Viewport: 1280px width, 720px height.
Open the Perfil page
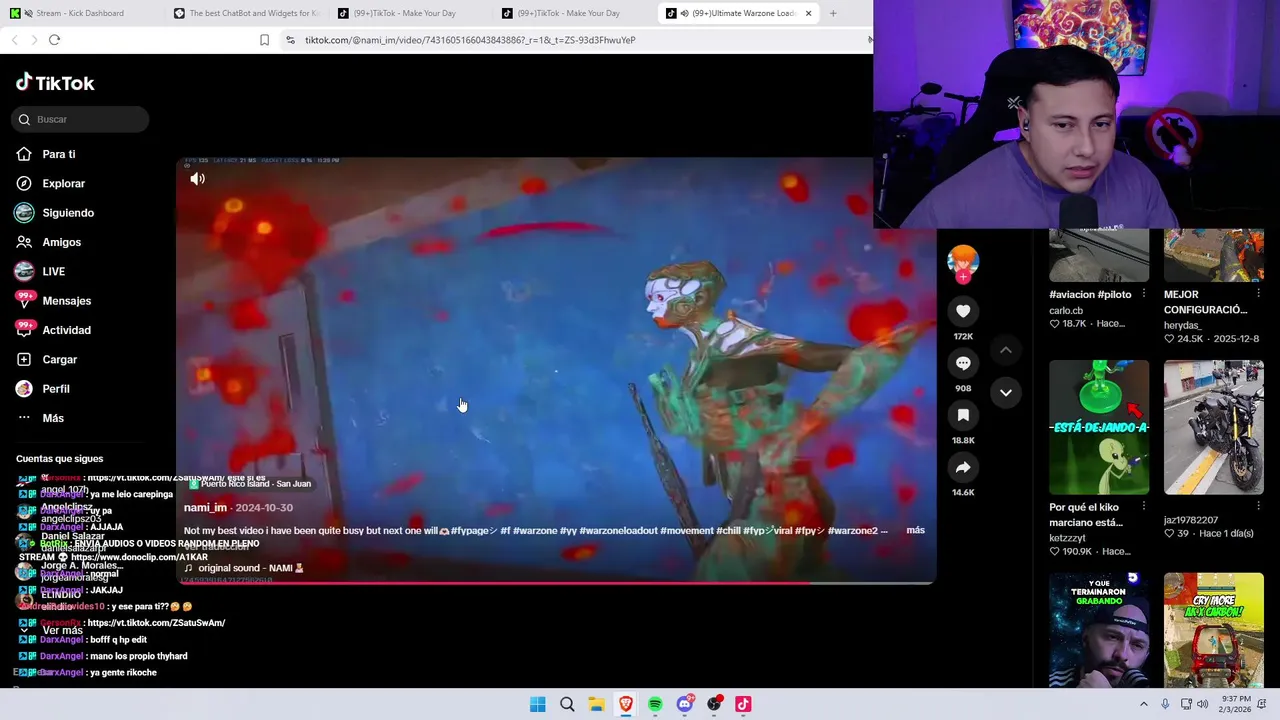(44, 388)
